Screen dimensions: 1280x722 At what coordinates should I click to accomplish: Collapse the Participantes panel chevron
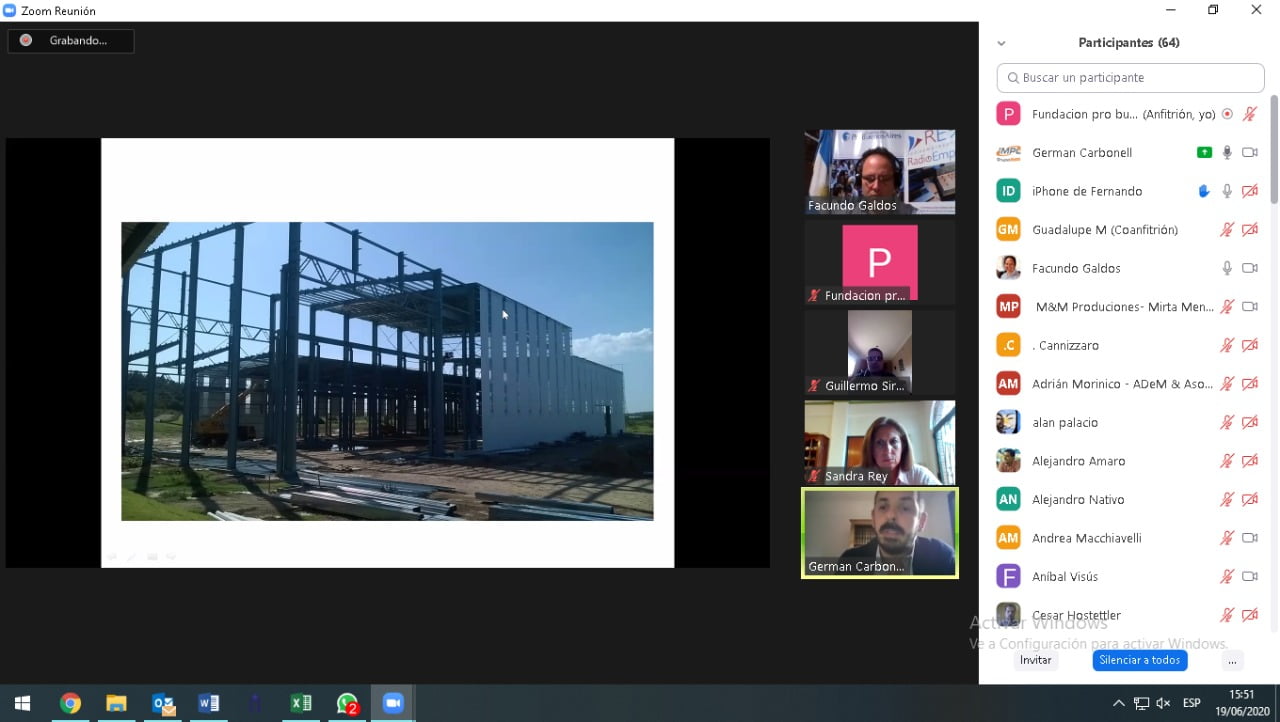click(1001, 43)
